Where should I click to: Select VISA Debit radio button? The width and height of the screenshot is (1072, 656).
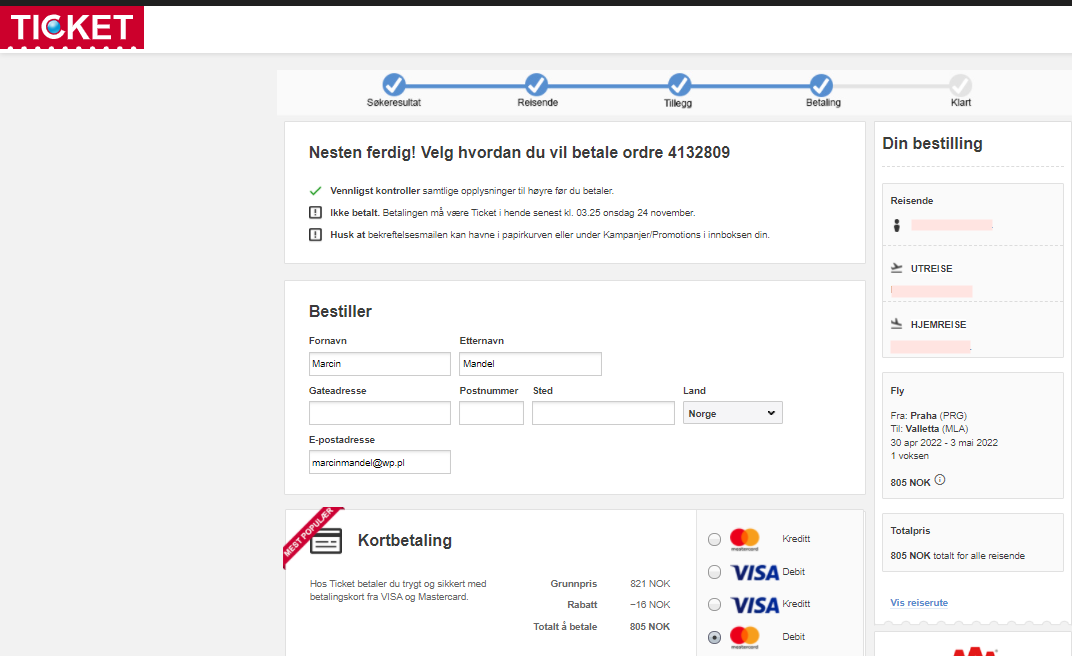714,572
